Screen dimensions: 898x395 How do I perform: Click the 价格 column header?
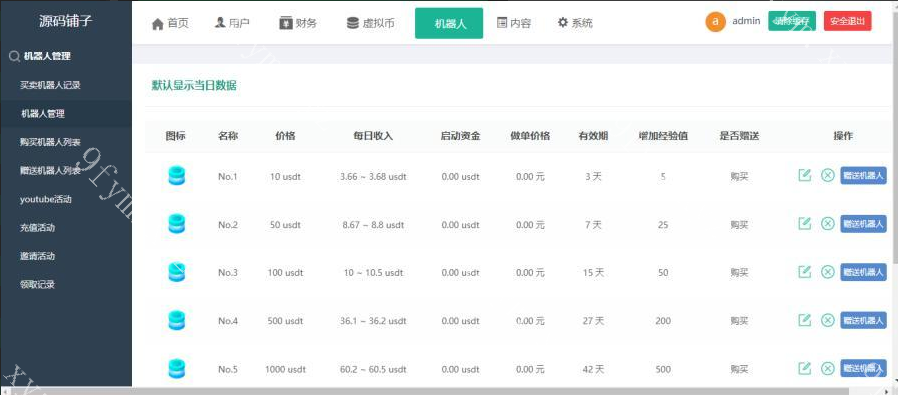285,136
